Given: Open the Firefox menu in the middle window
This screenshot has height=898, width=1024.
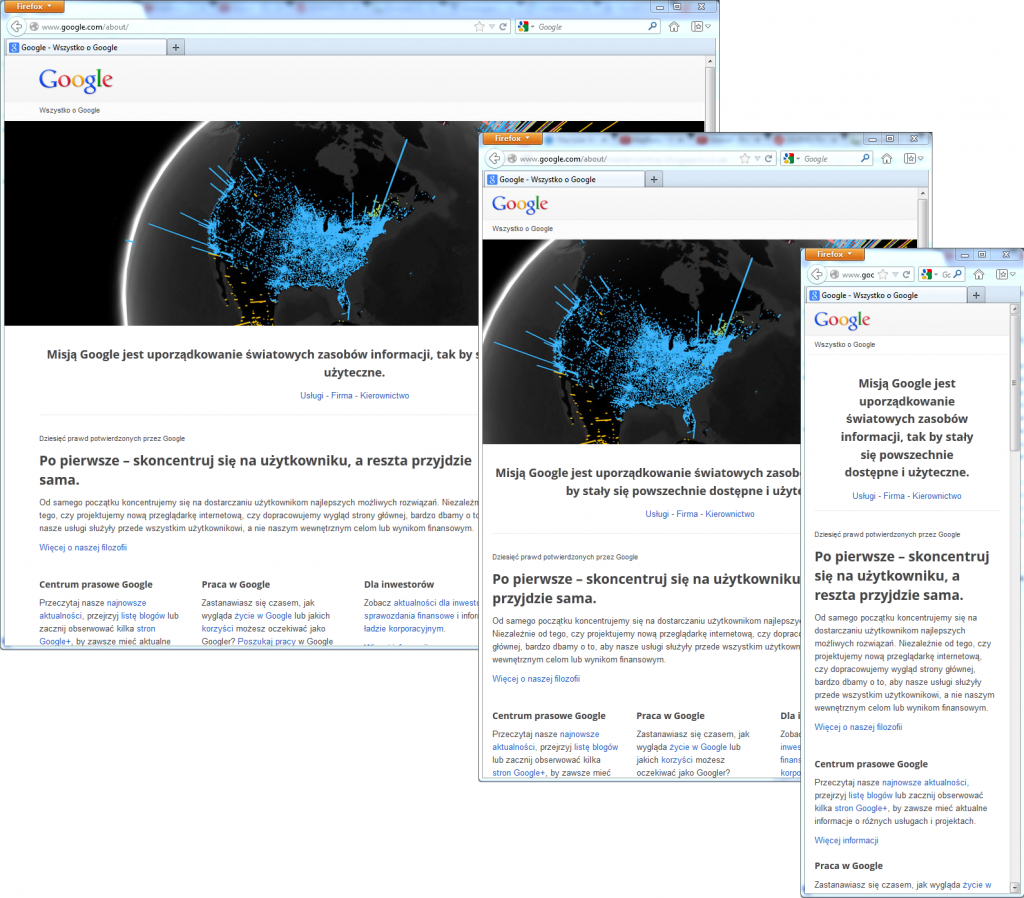Looking at the screenshot, I should (513, 138).
